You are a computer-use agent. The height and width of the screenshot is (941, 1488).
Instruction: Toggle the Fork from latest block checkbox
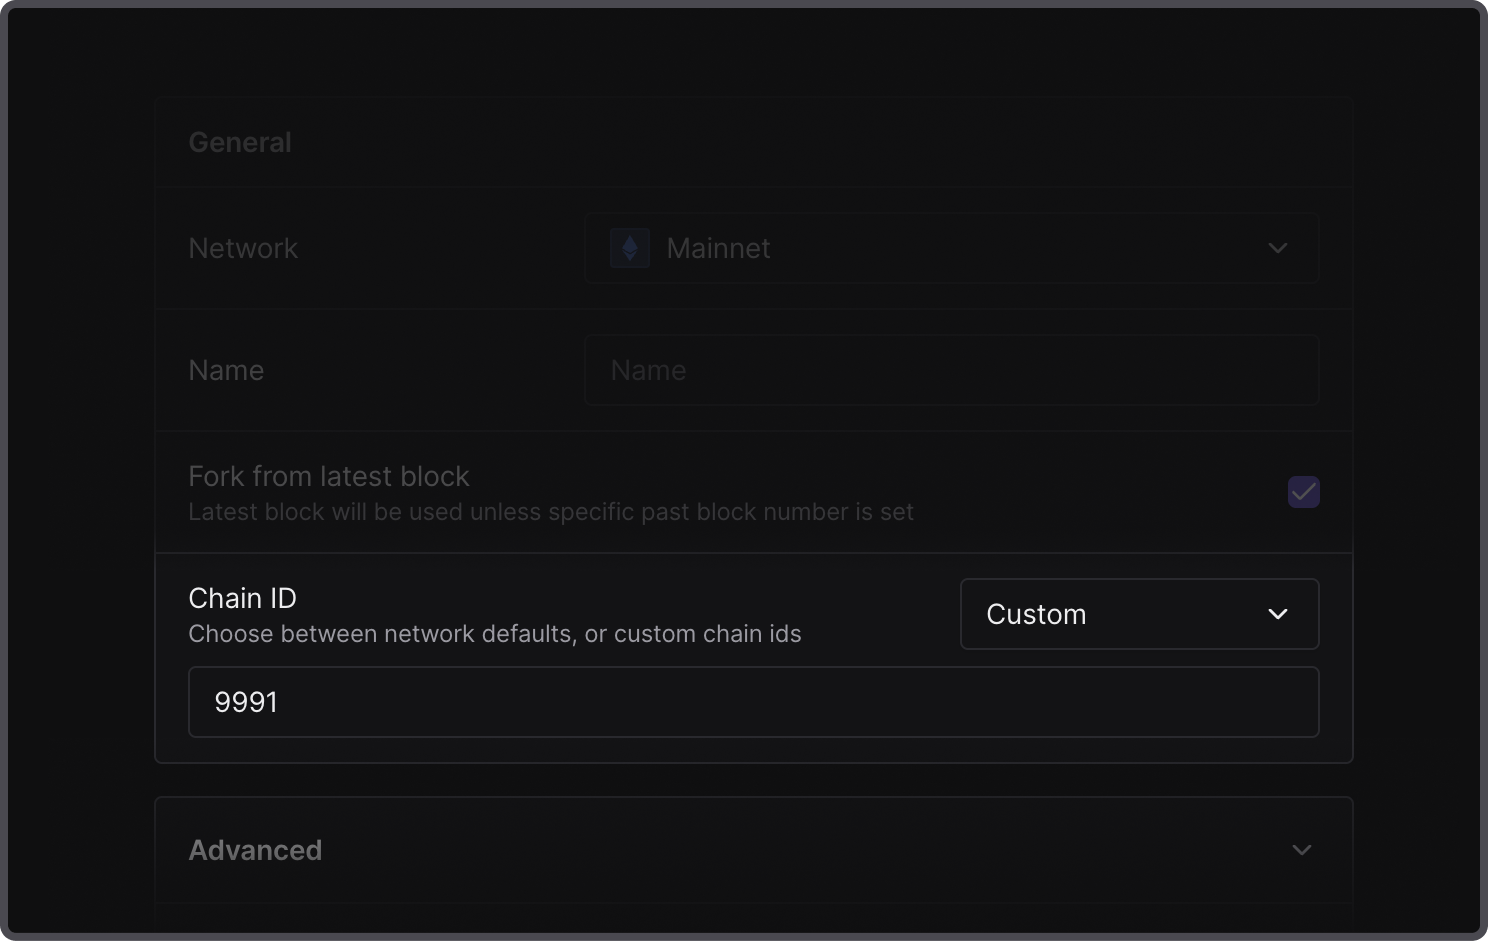(x=1303, y=492)
